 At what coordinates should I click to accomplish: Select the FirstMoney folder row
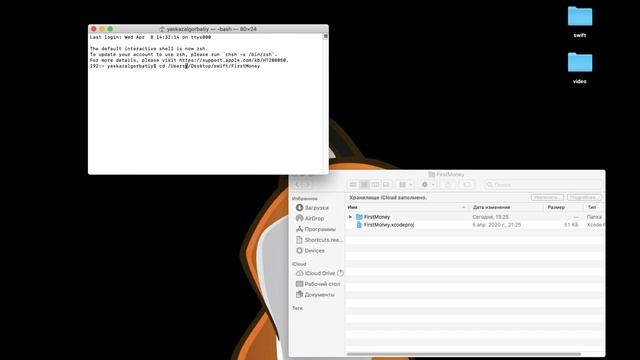click(x=475, y=217)
